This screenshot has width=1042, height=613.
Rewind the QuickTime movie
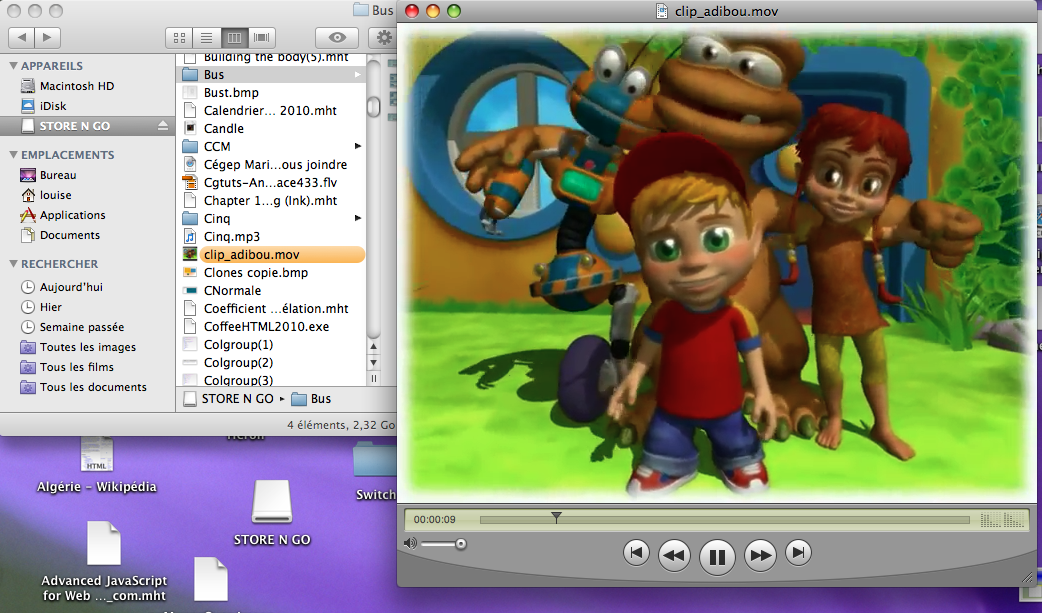pos(674,554)
